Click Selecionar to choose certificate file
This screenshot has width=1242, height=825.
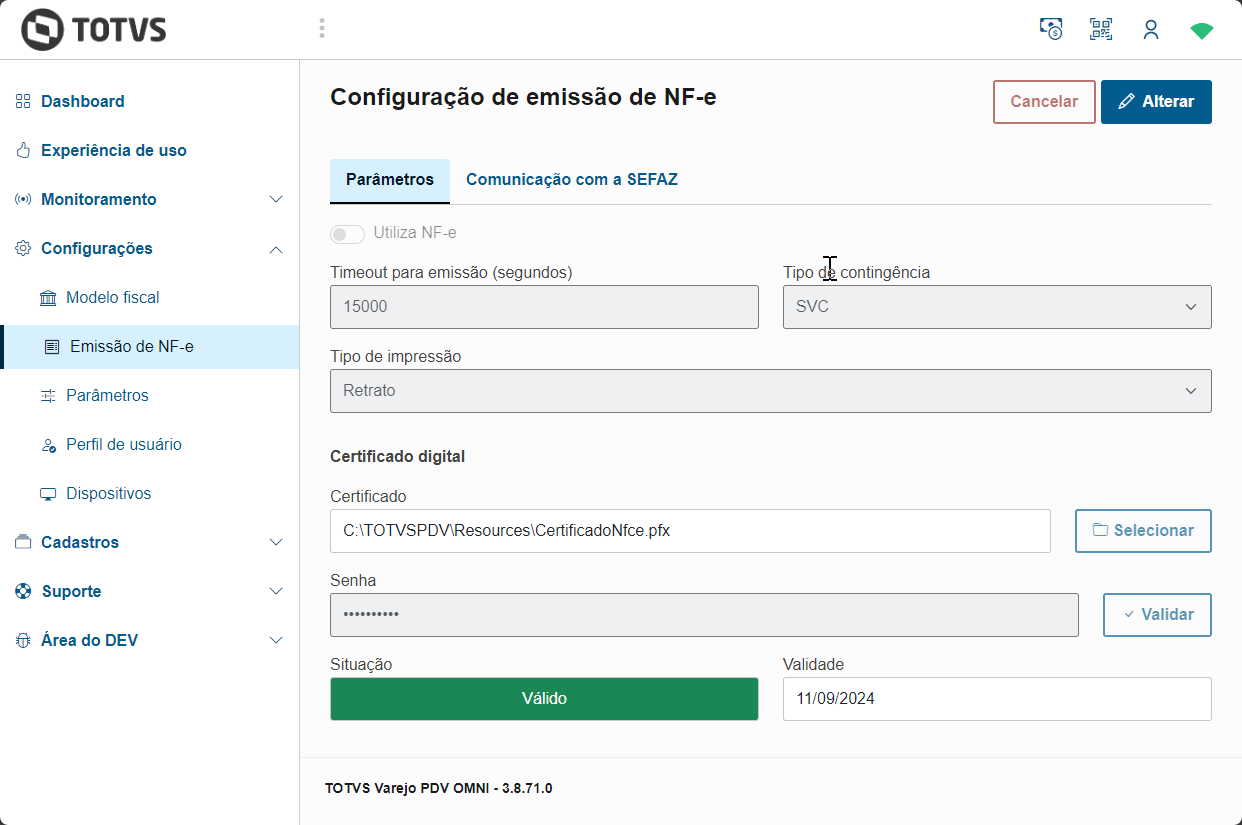[1143, 531]
